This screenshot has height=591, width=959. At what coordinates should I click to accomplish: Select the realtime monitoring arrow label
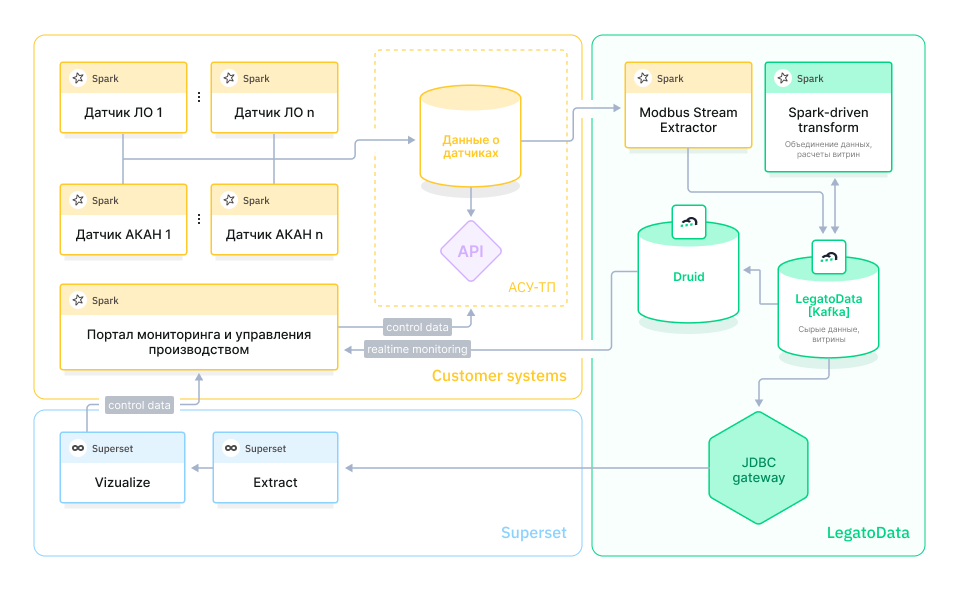point(417,349)
